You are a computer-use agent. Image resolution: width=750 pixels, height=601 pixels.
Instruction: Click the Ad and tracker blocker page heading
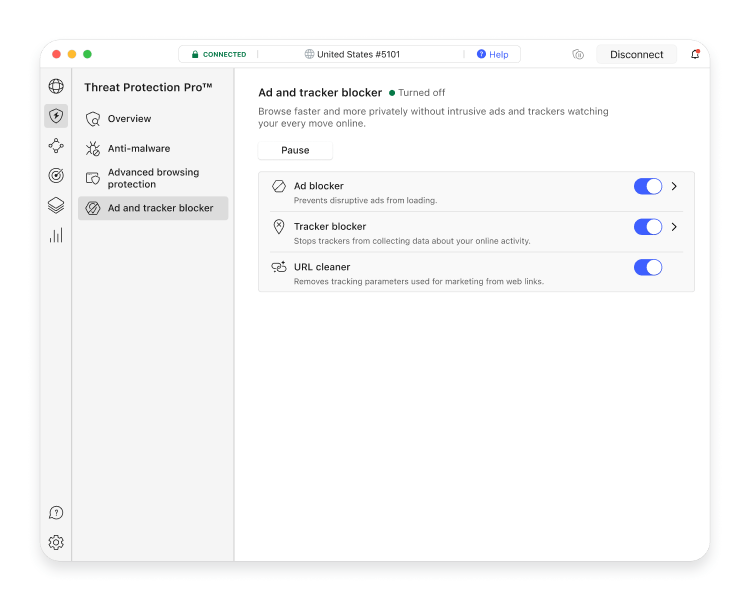pyautogui.click(x=320, y=92)
